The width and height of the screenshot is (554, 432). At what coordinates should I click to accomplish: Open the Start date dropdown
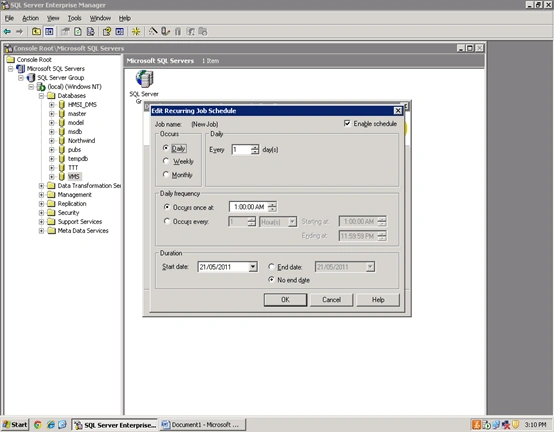pyautogui.click(x=253, y=267)
